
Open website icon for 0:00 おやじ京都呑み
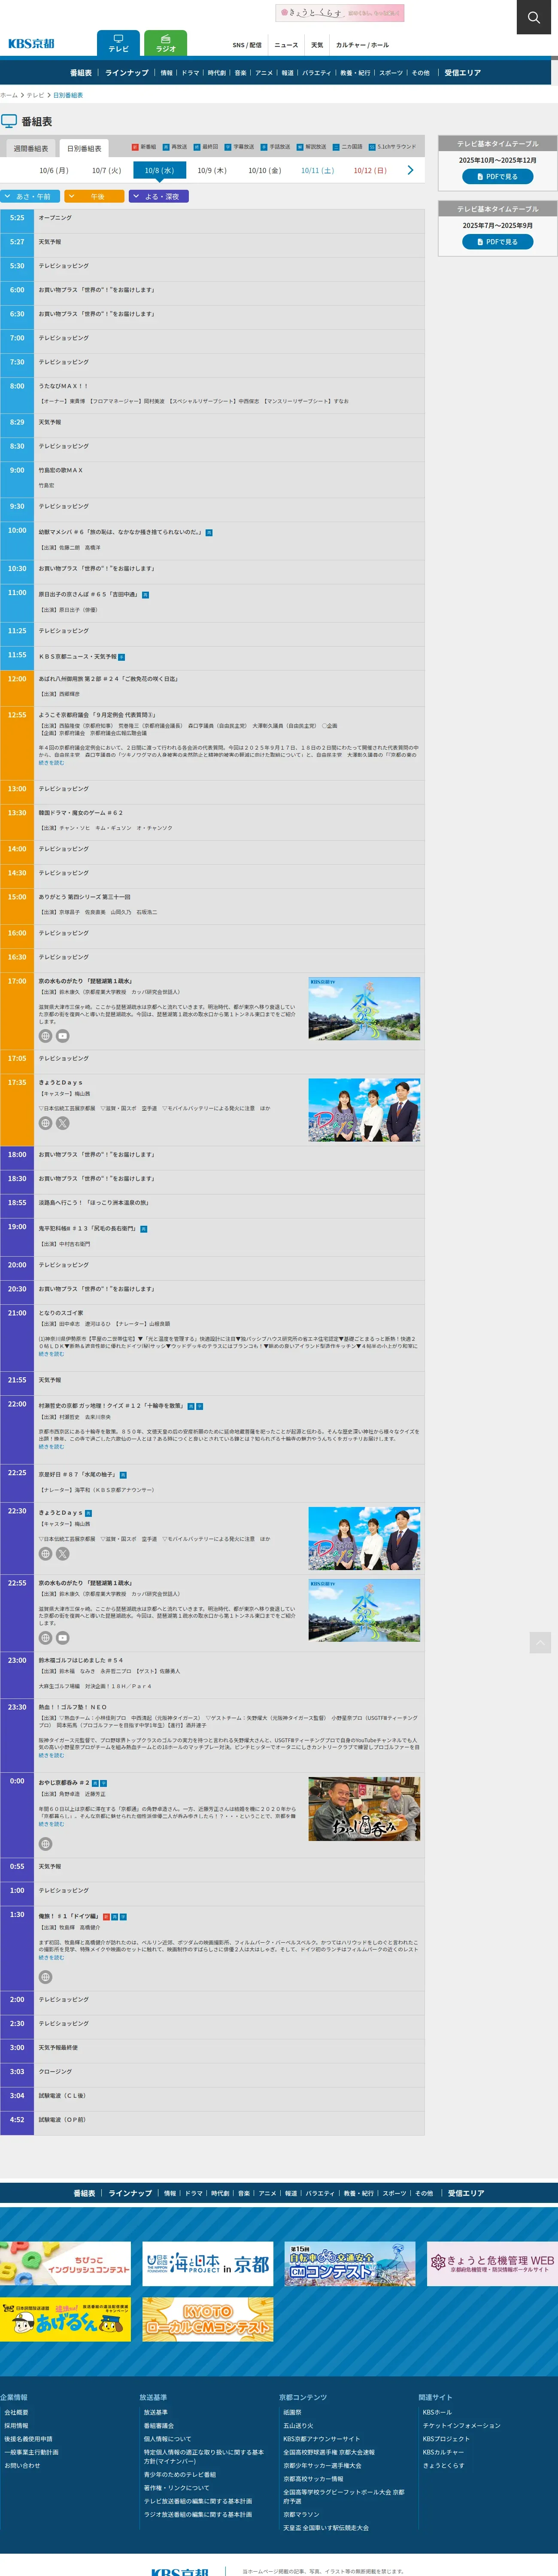(45, 1844)
